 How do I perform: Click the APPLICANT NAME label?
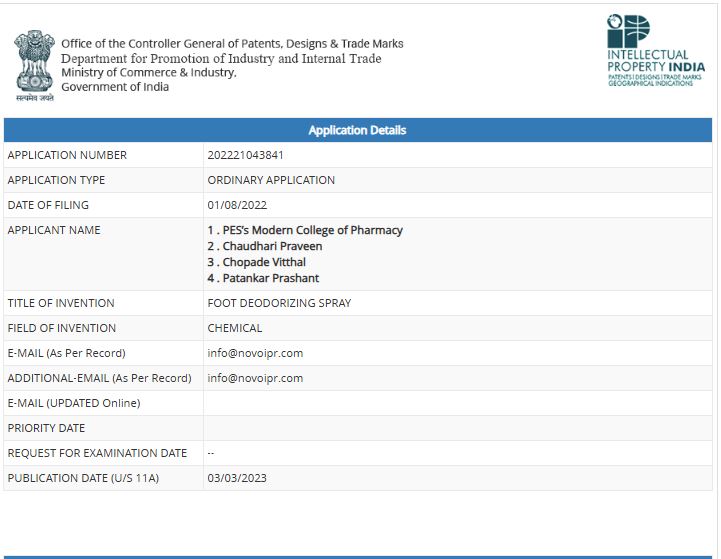click(54, 230)
